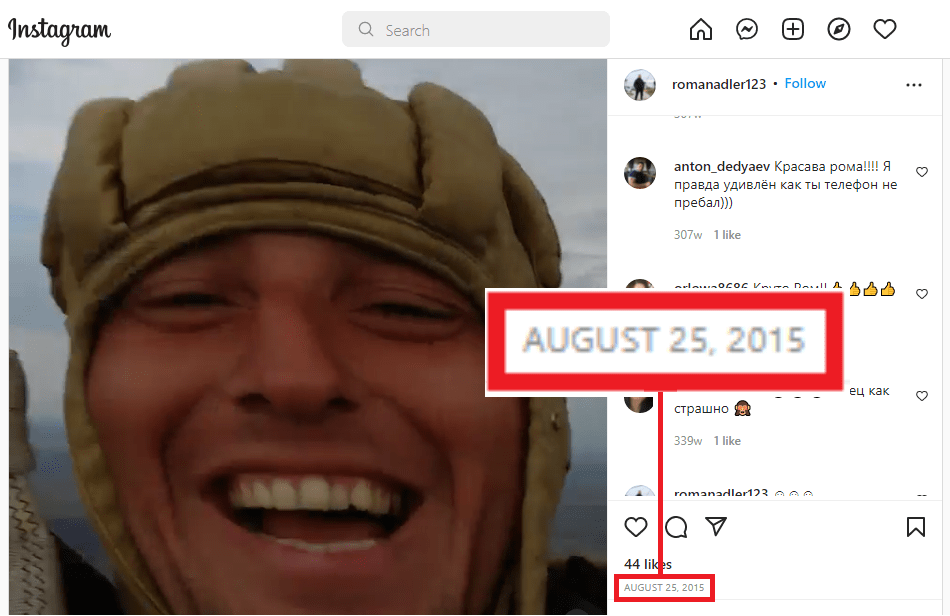
Task: Share post with paper plane icon
Action: click(716, 527)
